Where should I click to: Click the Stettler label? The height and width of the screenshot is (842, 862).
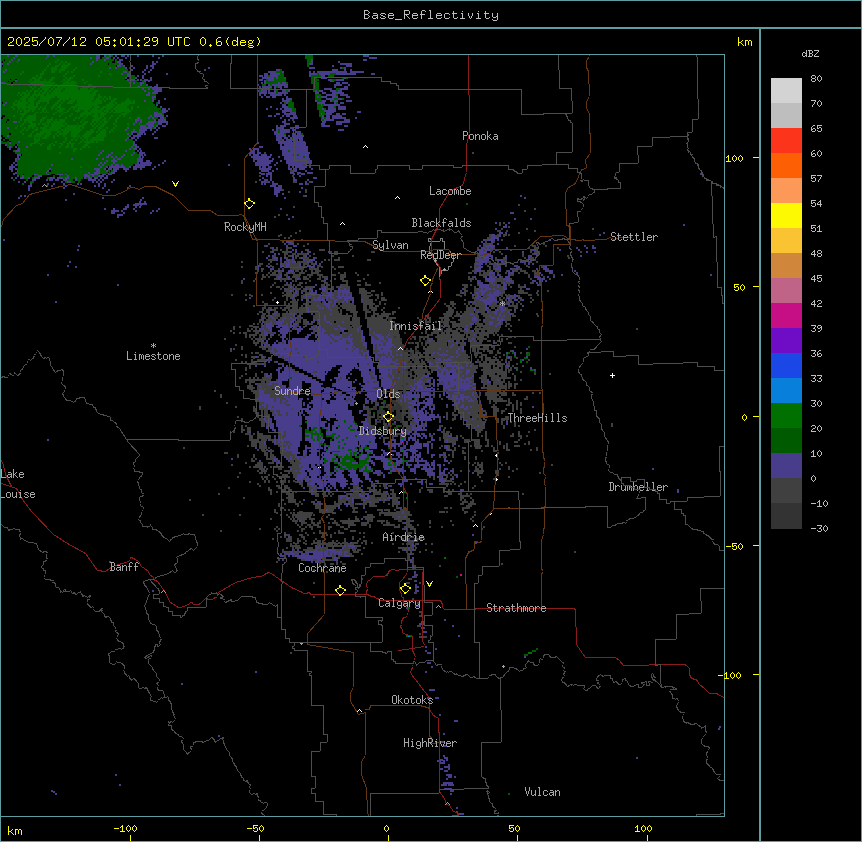pos(634,237)
